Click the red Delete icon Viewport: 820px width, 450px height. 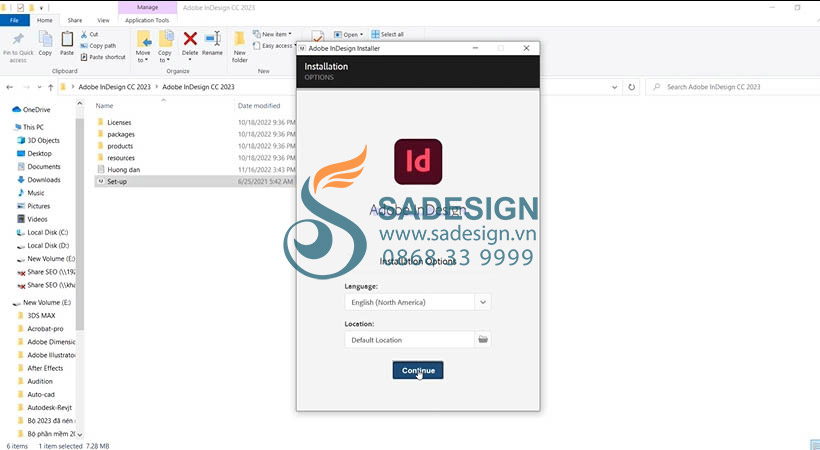click(x=190, y=39)
